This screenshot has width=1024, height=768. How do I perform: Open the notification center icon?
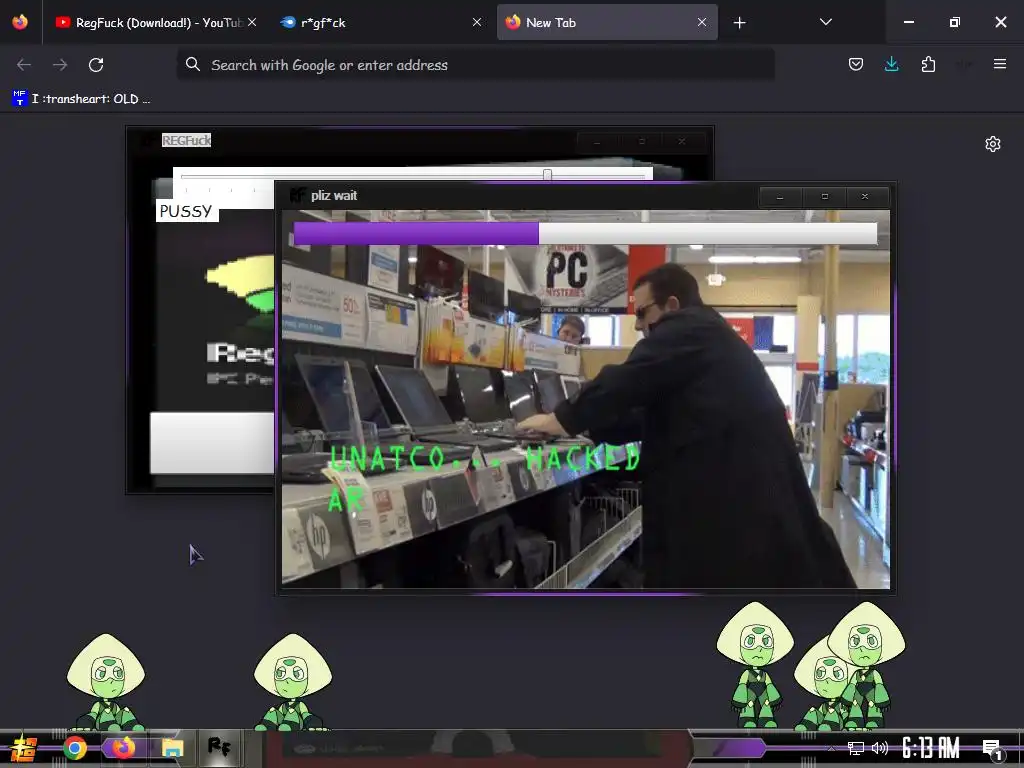tap(993, 750)
